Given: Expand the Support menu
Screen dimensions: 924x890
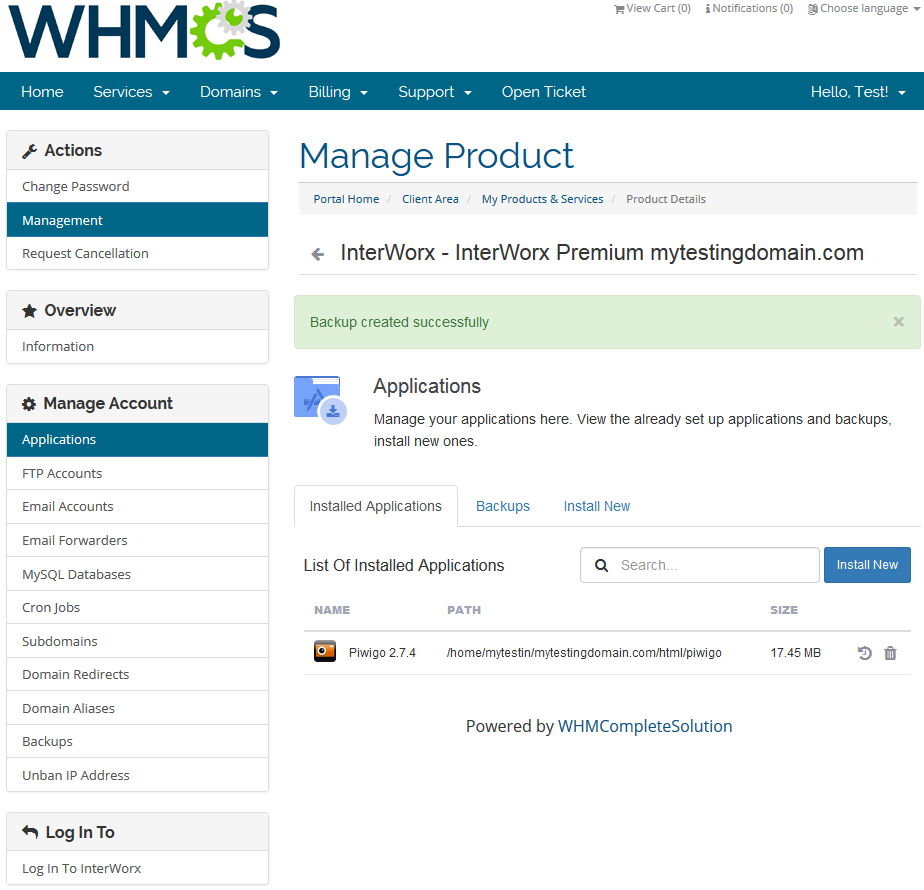Looking at the screenshot, I should click(435, 92).
